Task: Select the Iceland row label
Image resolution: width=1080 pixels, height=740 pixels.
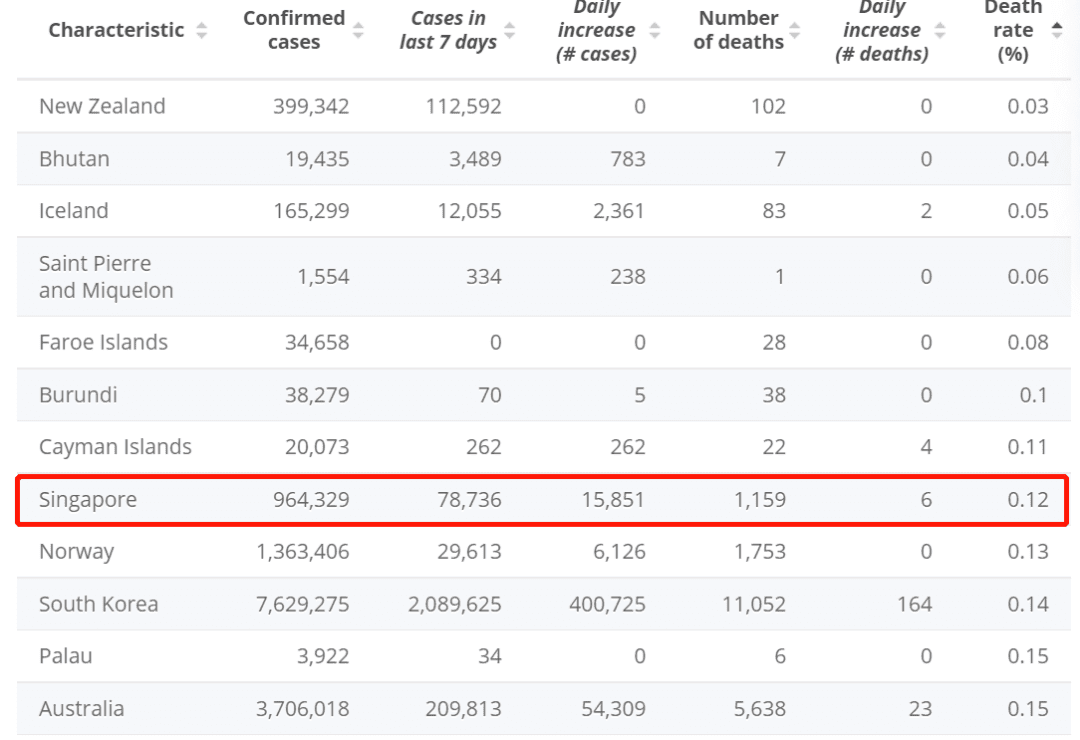Action: [74, 211]
